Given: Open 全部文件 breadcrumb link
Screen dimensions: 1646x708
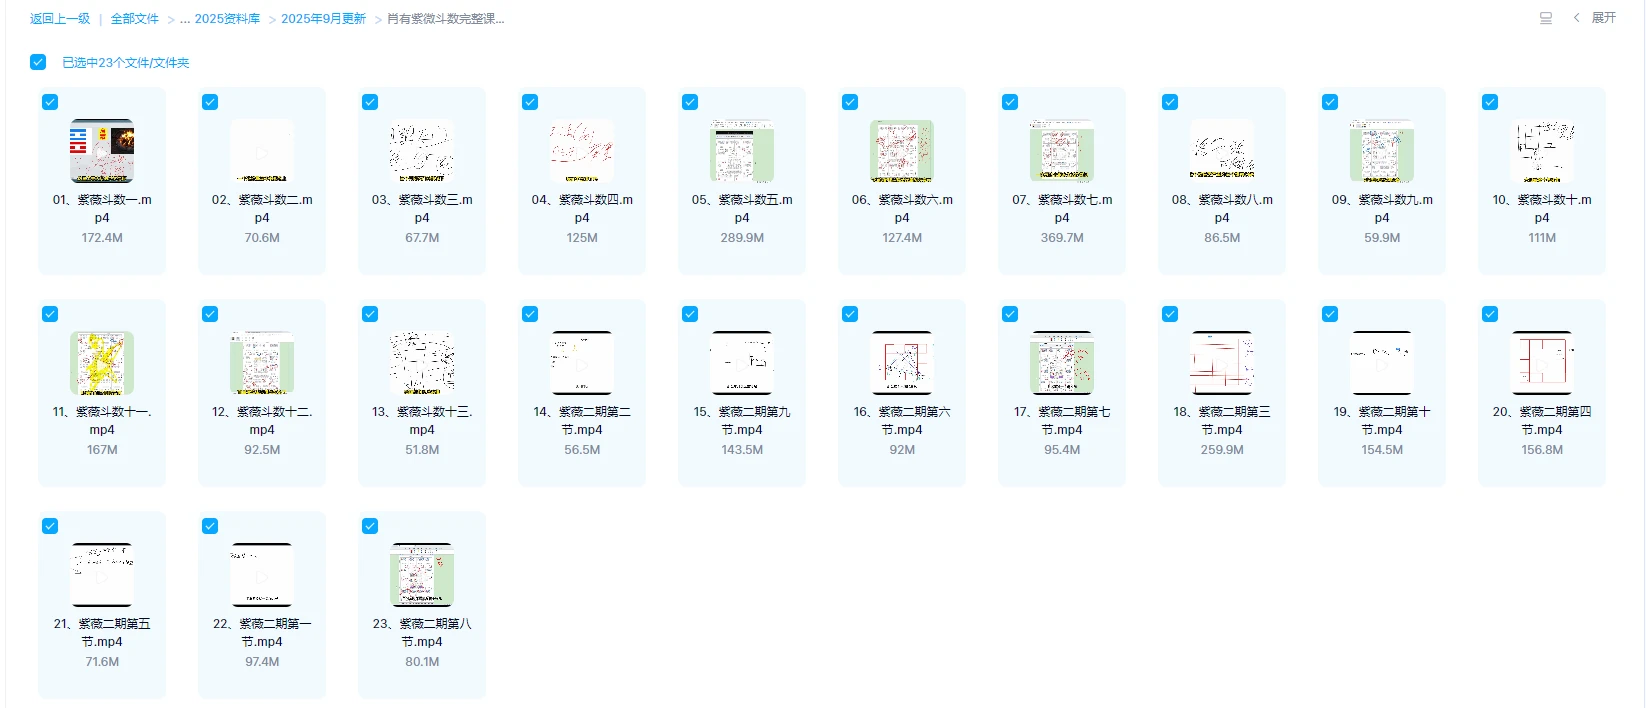Looking at the screenshot, I should point(134,19).
